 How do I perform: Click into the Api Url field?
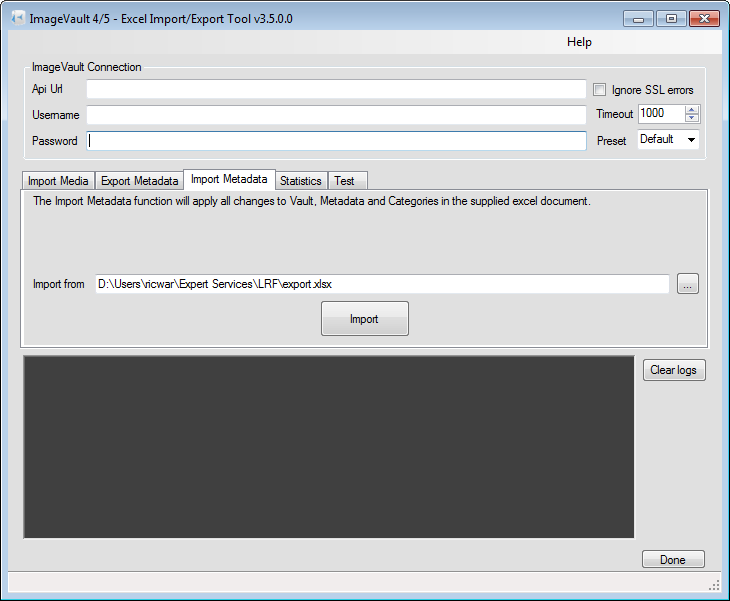pos(336,89)
